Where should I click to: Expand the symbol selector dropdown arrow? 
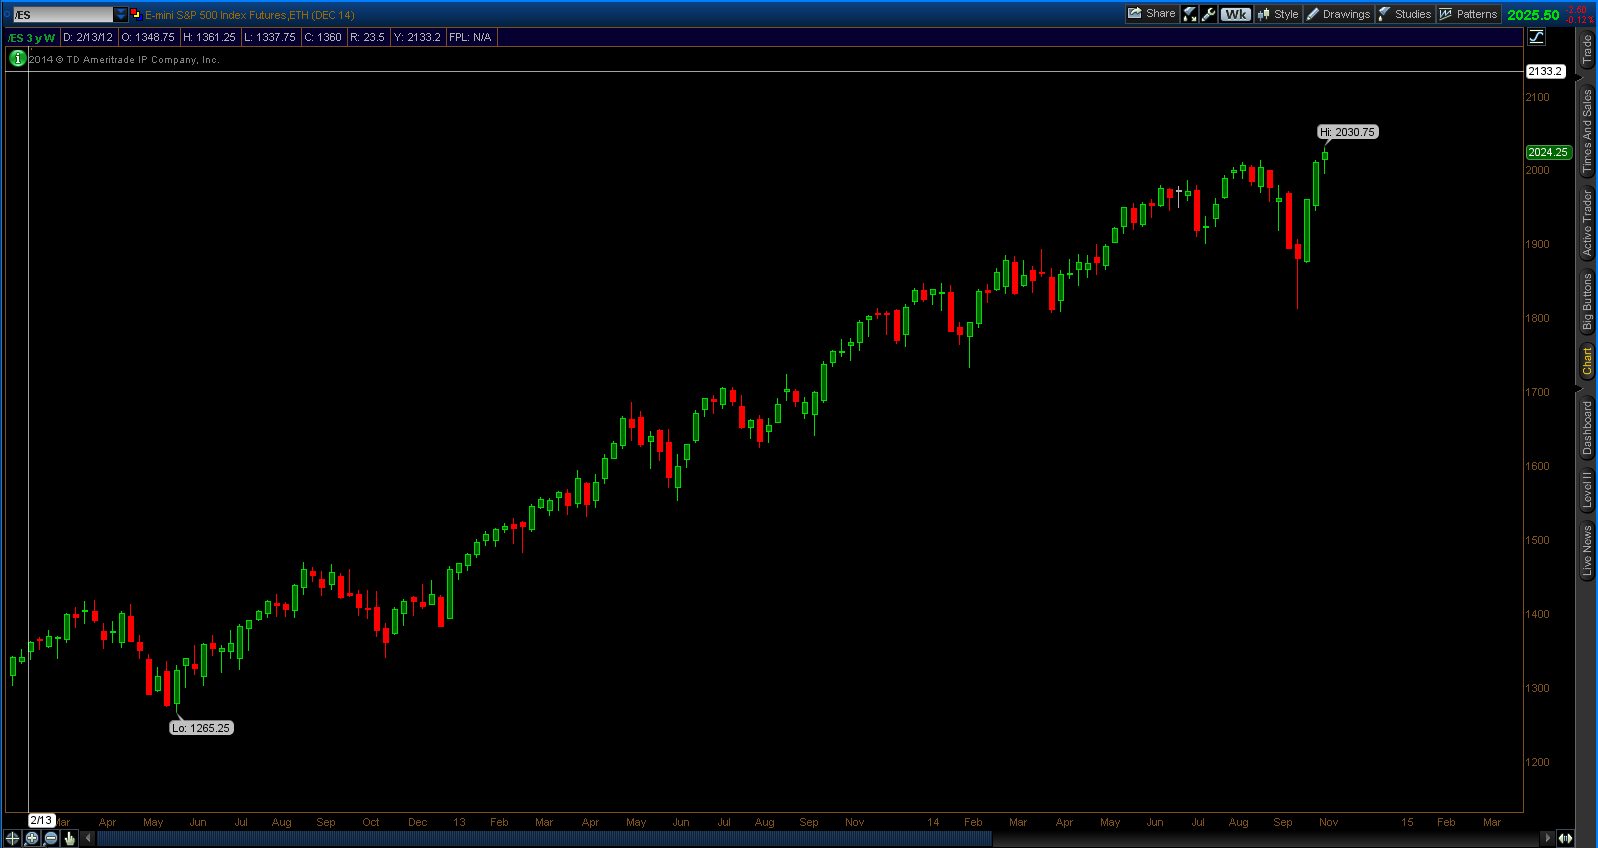coord(121,15)
